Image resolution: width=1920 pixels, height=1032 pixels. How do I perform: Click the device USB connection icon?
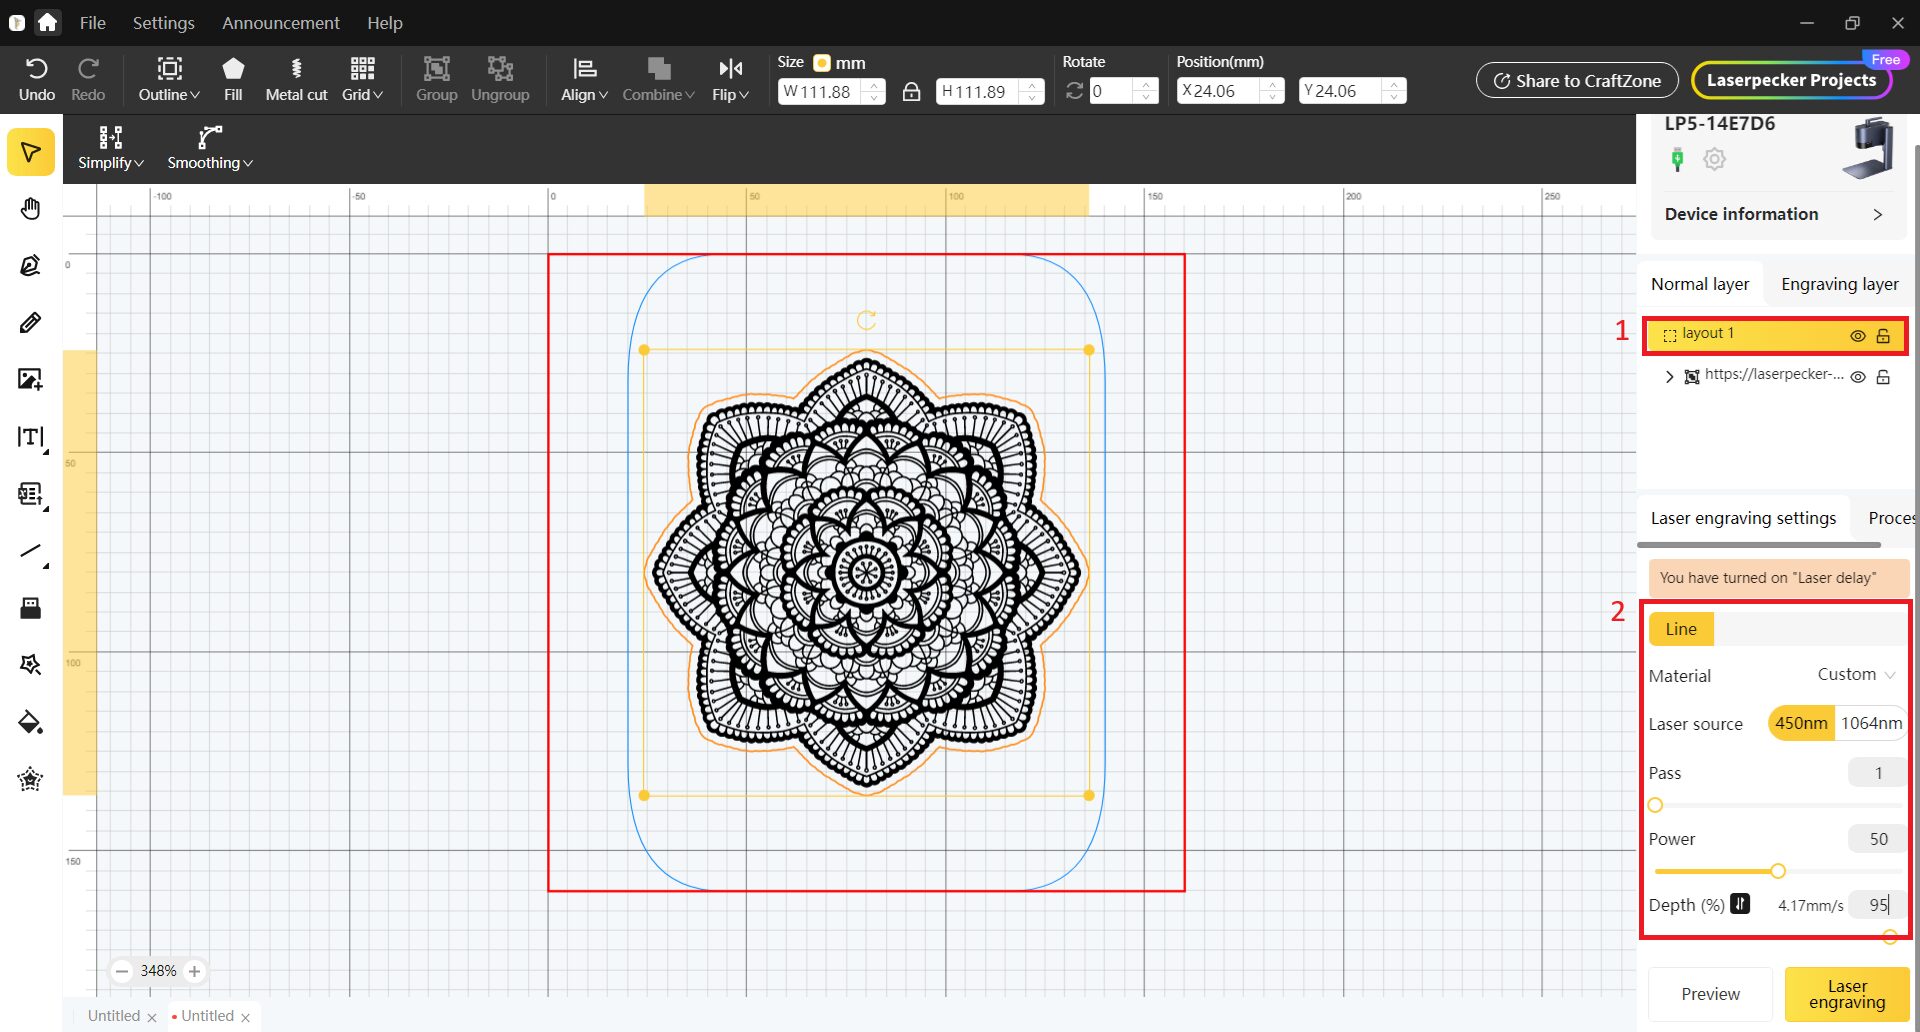(x=1678, y=159)
